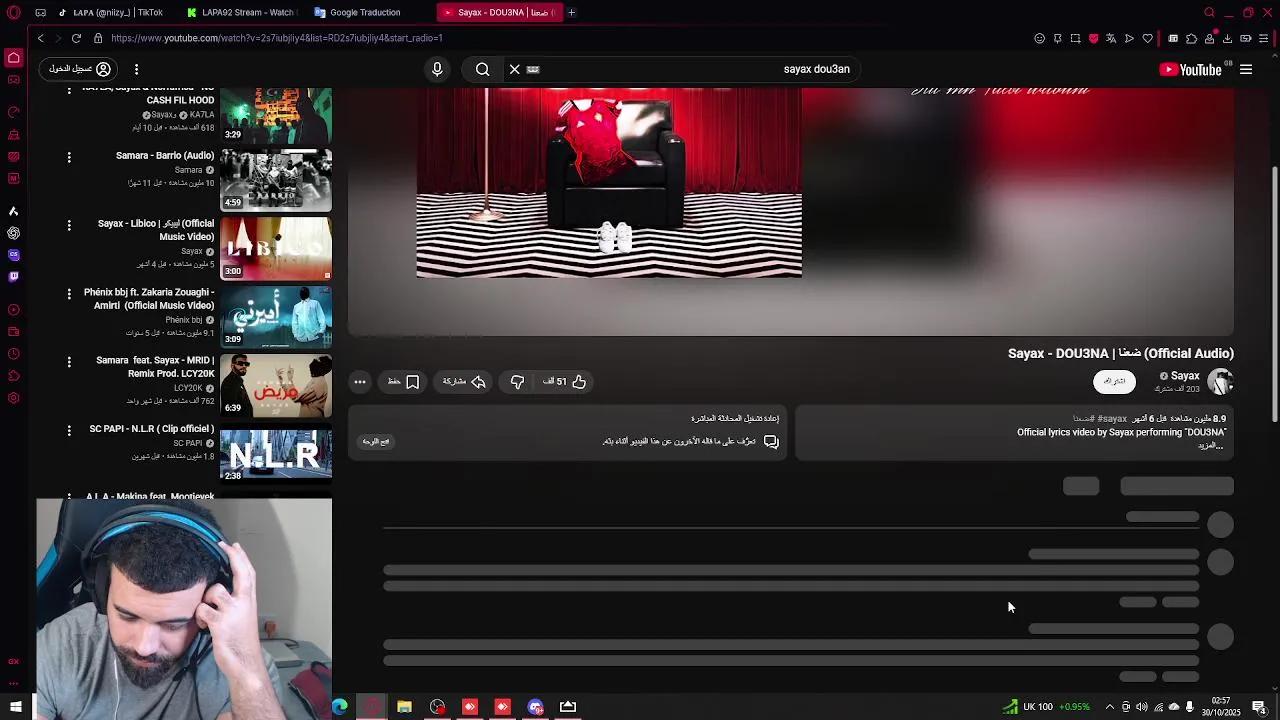Open the Sayax channel name link
Viewport: 1280px width, 720px height.
click(x=1185, y=376)
